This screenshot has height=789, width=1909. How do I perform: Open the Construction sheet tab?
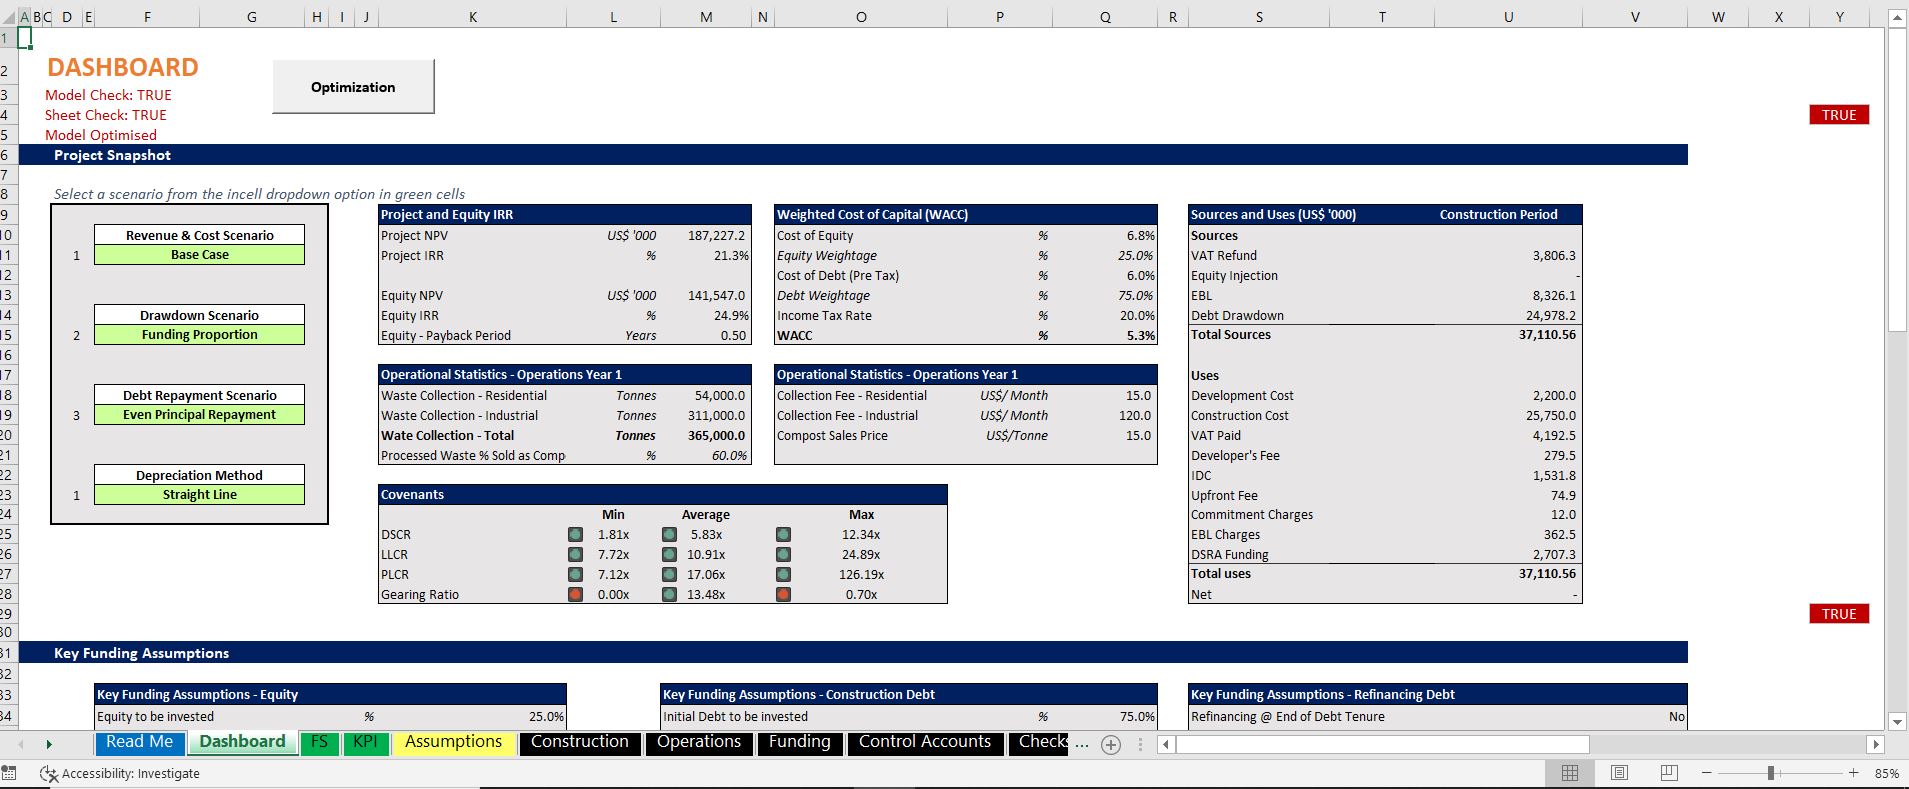(580, 742)
